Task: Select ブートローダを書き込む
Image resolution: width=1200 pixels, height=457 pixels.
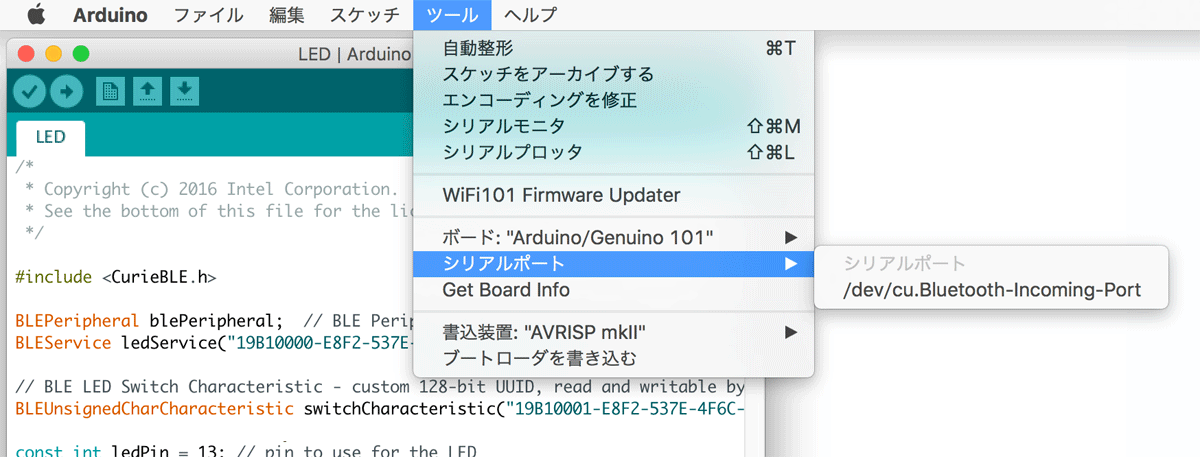Action: [x=614, y=358]
